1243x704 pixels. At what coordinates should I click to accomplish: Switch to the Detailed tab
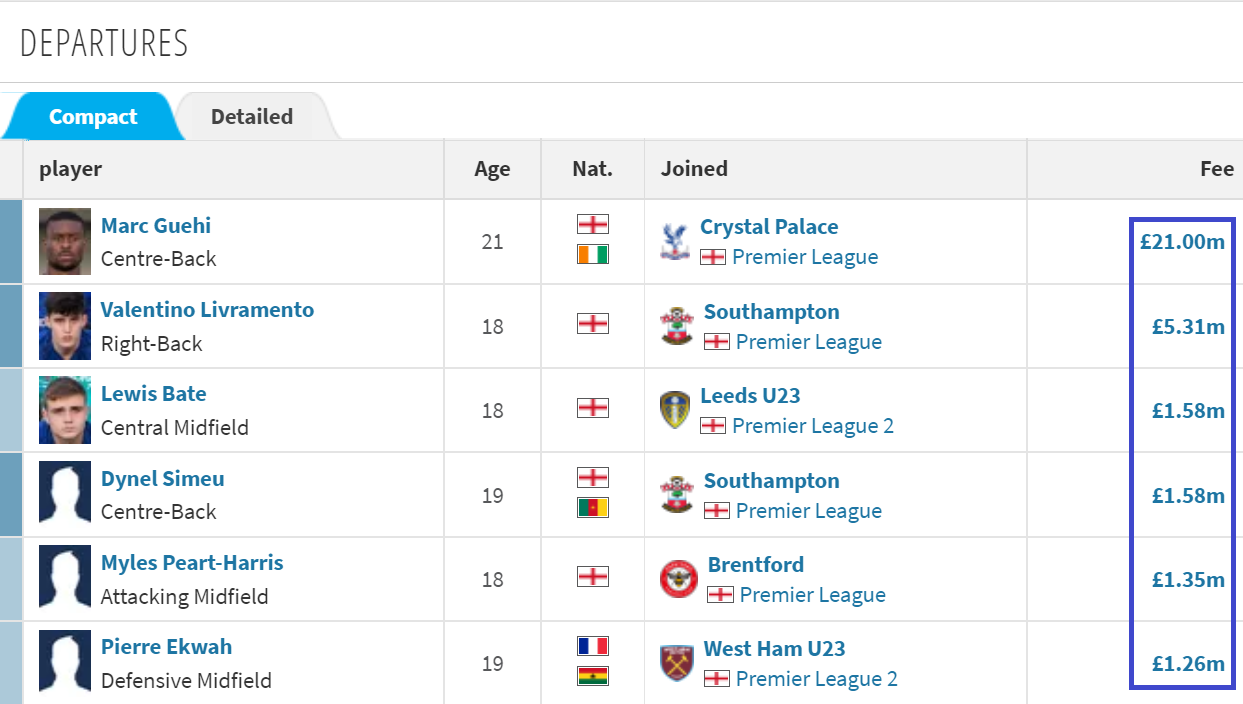tap(252, 117)
